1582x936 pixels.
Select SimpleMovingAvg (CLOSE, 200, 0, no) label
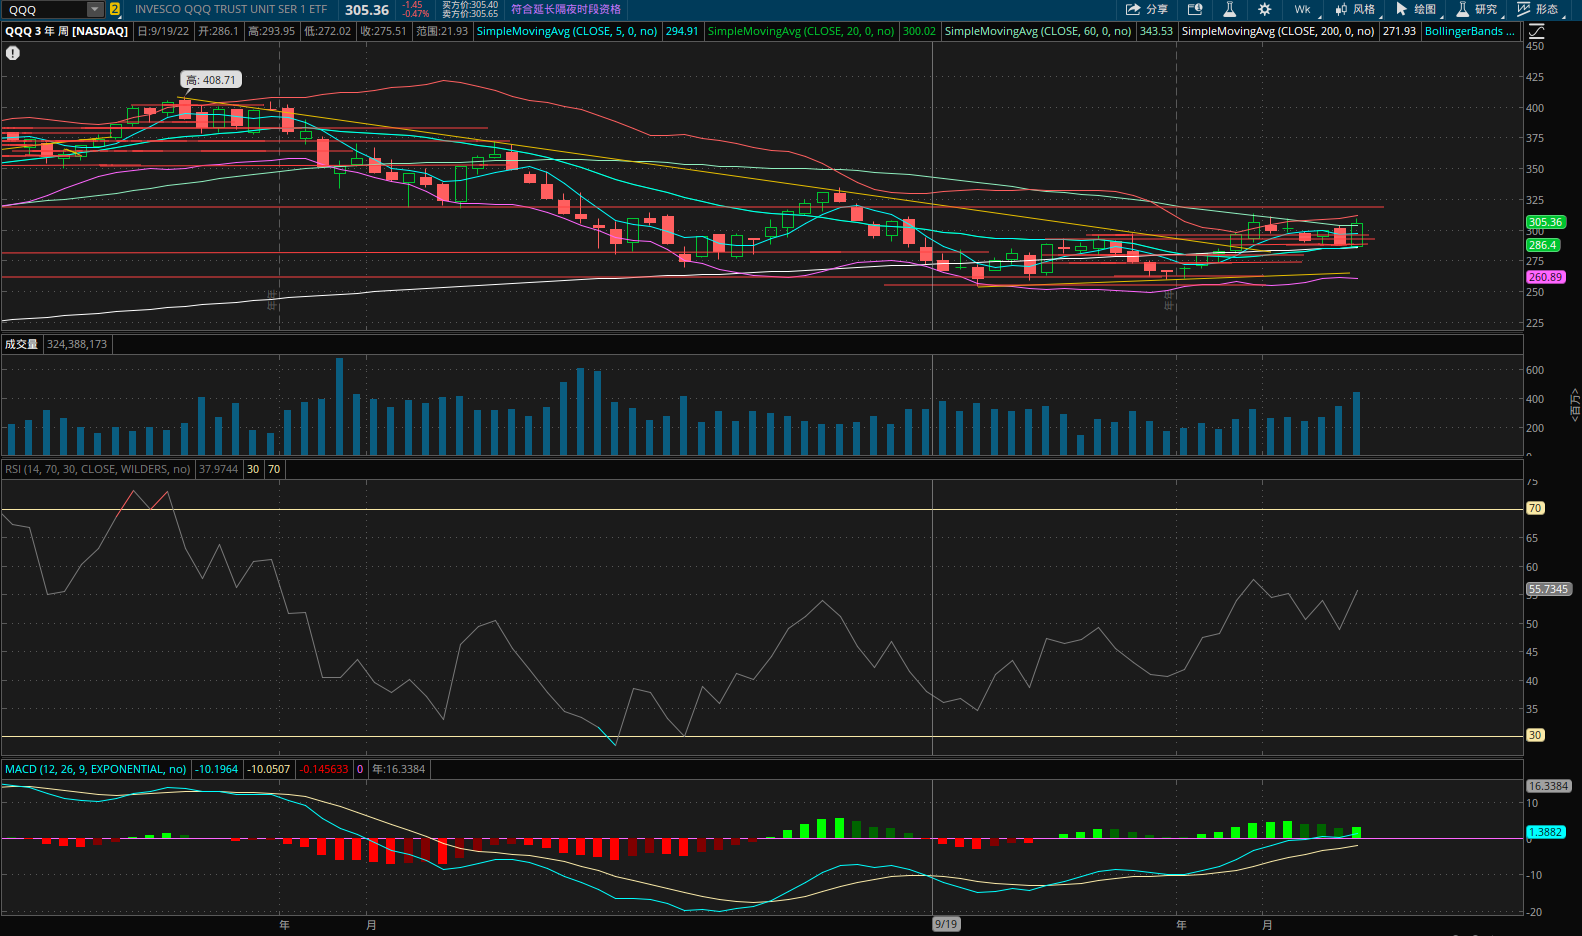click(x=1278, y=31)
